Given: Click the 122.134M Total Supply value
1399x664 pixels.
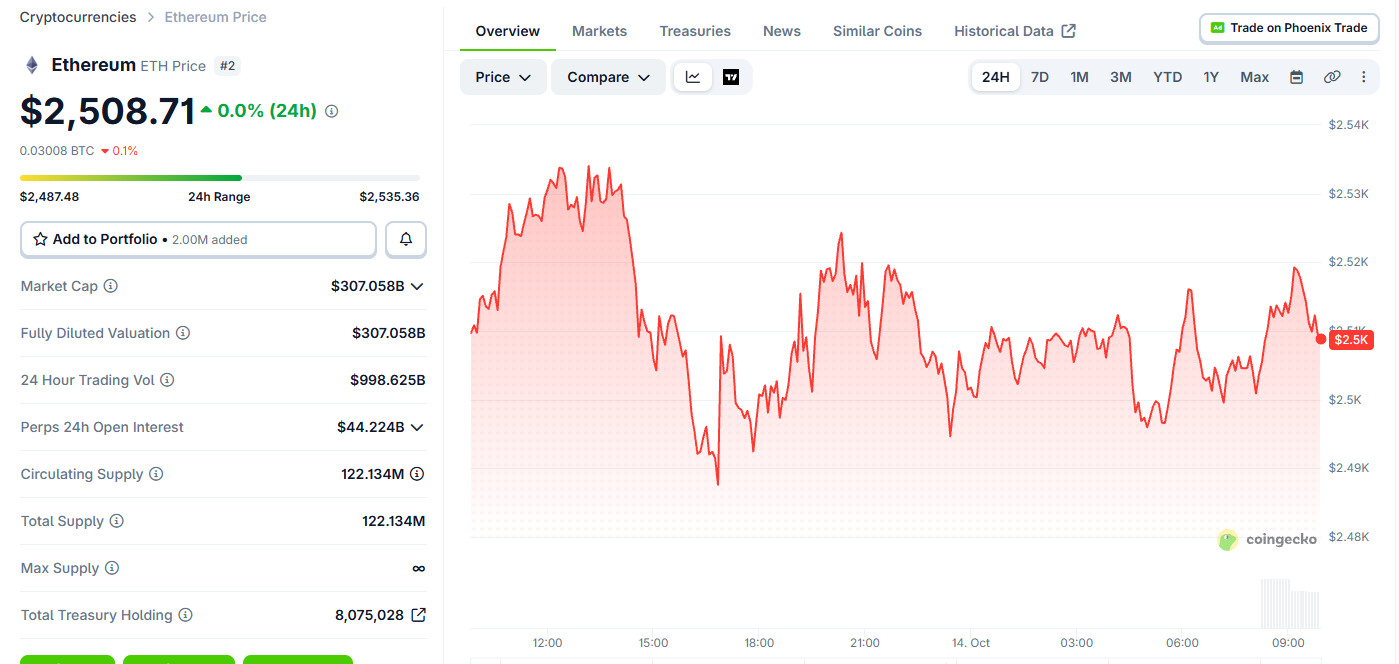Looking at the screenshot, I should 394,521.
